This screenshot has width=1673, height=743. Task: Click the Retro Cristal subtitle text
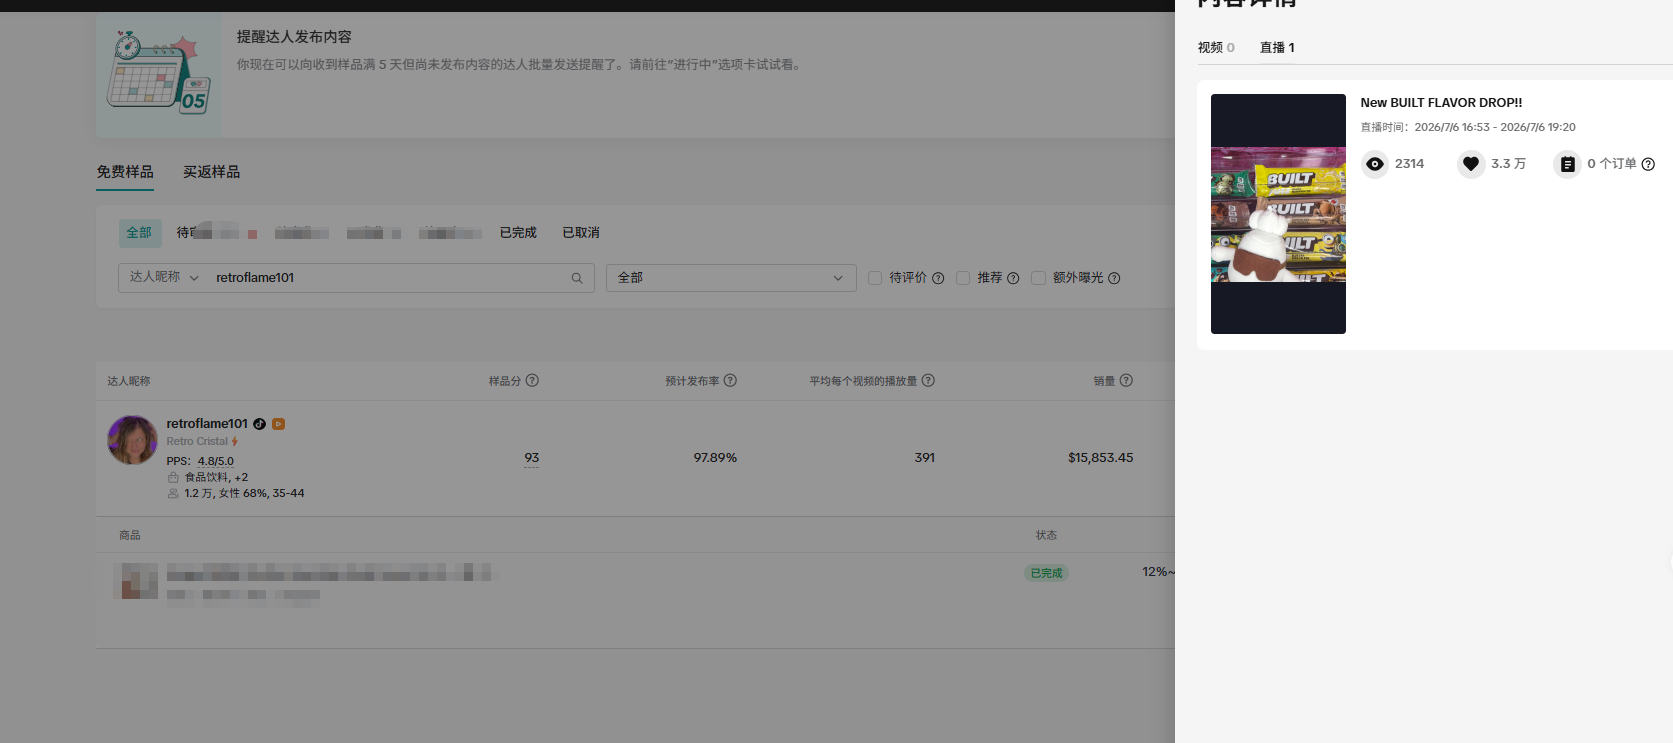click(197, 441)
